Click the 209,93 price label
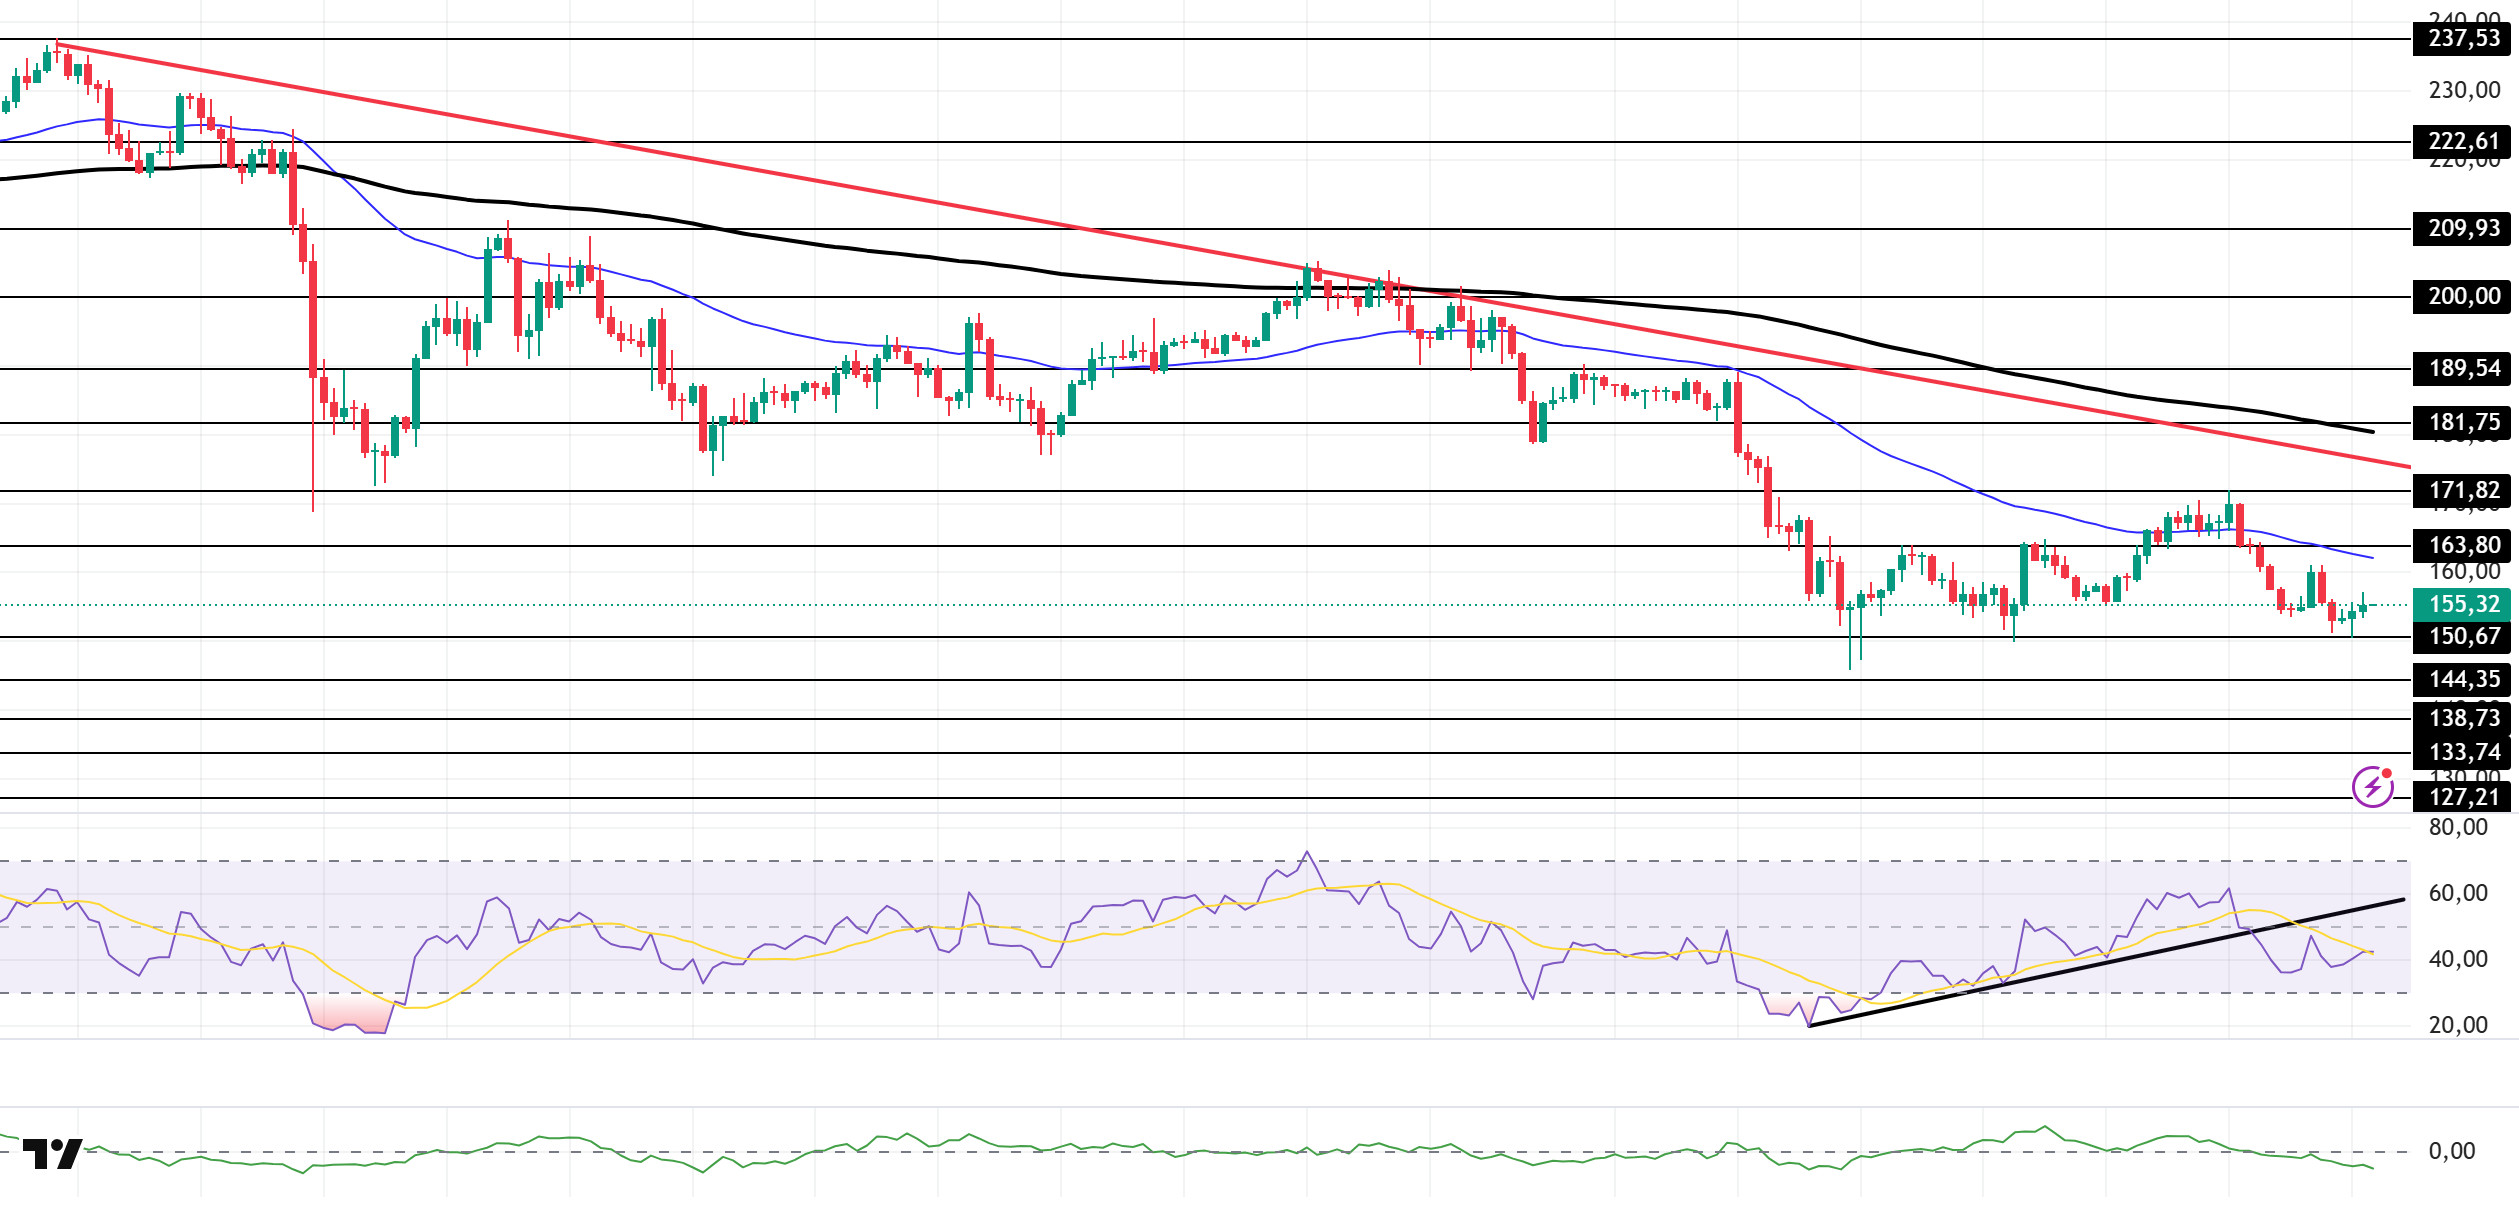Screen dimensions: 2519x1207 pyautogui.click(x=2464, y=228)
